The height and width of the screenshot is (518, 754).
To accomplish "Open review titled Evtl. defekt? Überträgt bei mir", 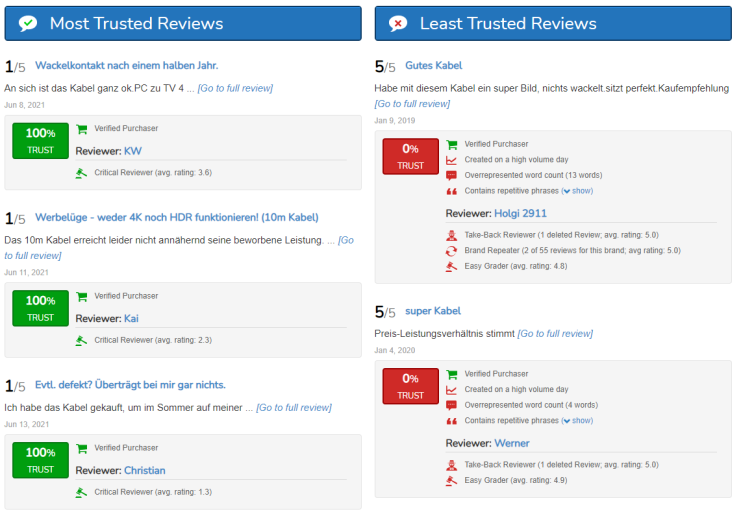I will pos(130,385).
